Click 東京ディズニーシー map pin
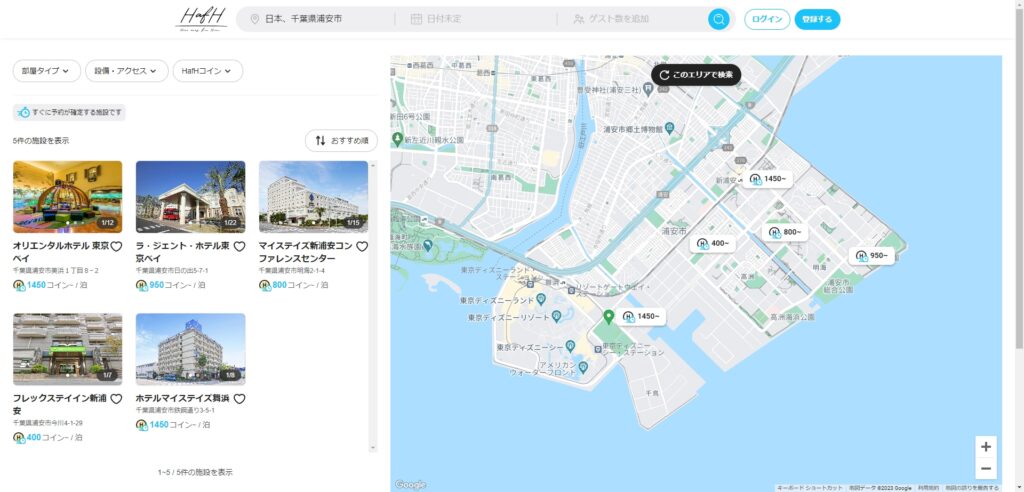The height and width of the screenshot is (492, 1024). coord(570,346)
